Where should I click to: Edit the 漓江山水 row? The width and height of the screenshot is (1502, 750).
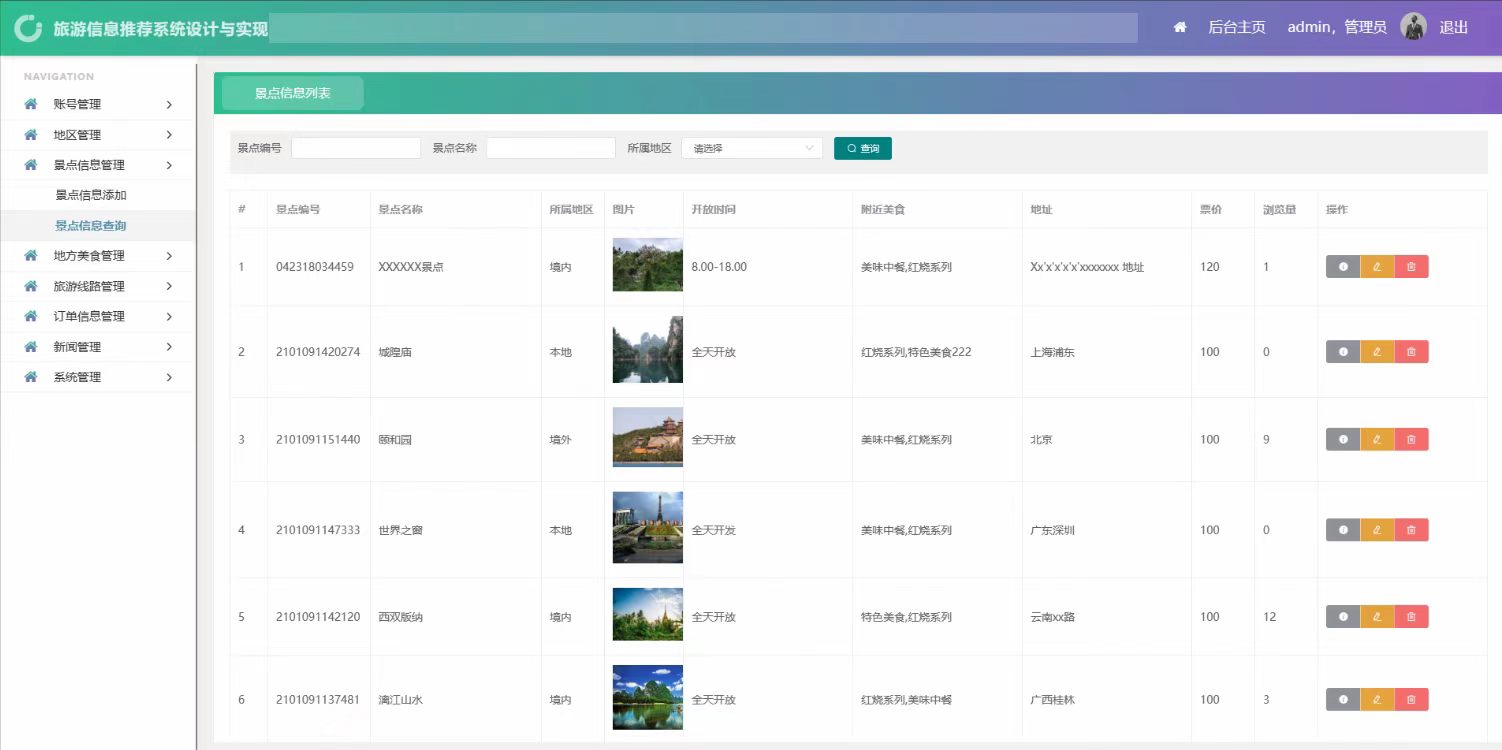(1377, 700)
